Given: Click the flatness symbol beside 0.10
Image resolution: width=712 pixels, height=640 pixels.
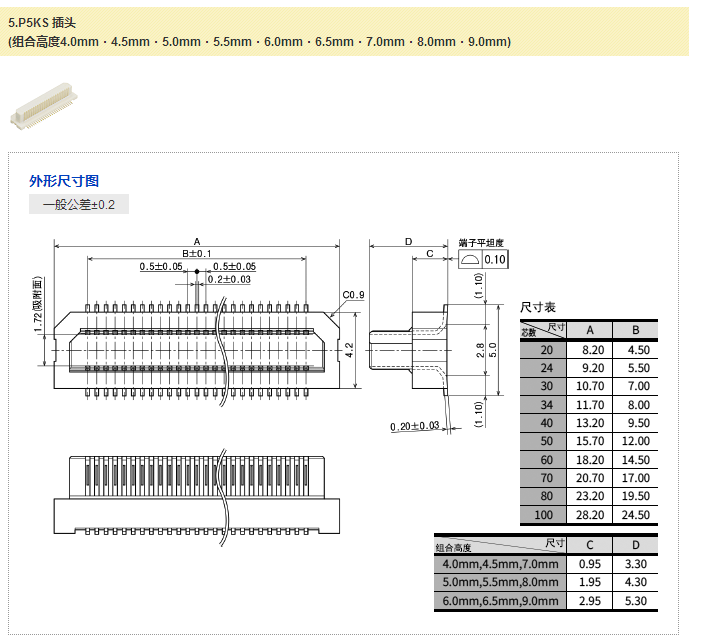Looking at the screenshot, I should (x=470, y=260).
